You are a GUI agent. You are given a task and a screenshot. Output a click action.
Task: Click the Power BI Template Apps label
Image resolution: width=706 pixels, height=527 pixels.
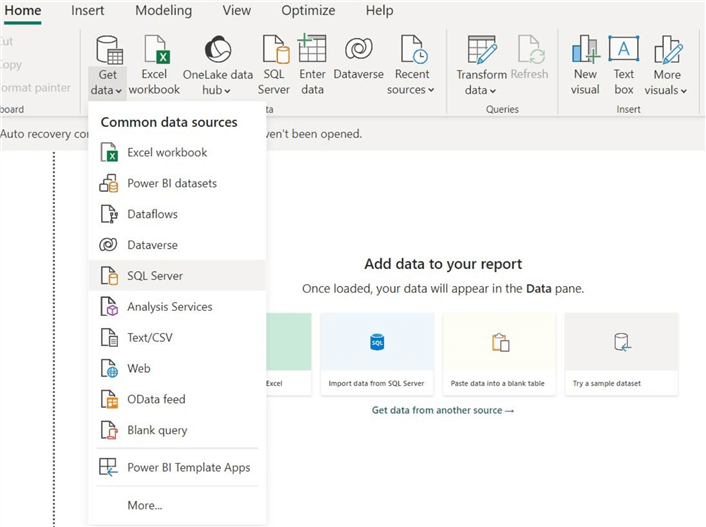click(189, 468)
